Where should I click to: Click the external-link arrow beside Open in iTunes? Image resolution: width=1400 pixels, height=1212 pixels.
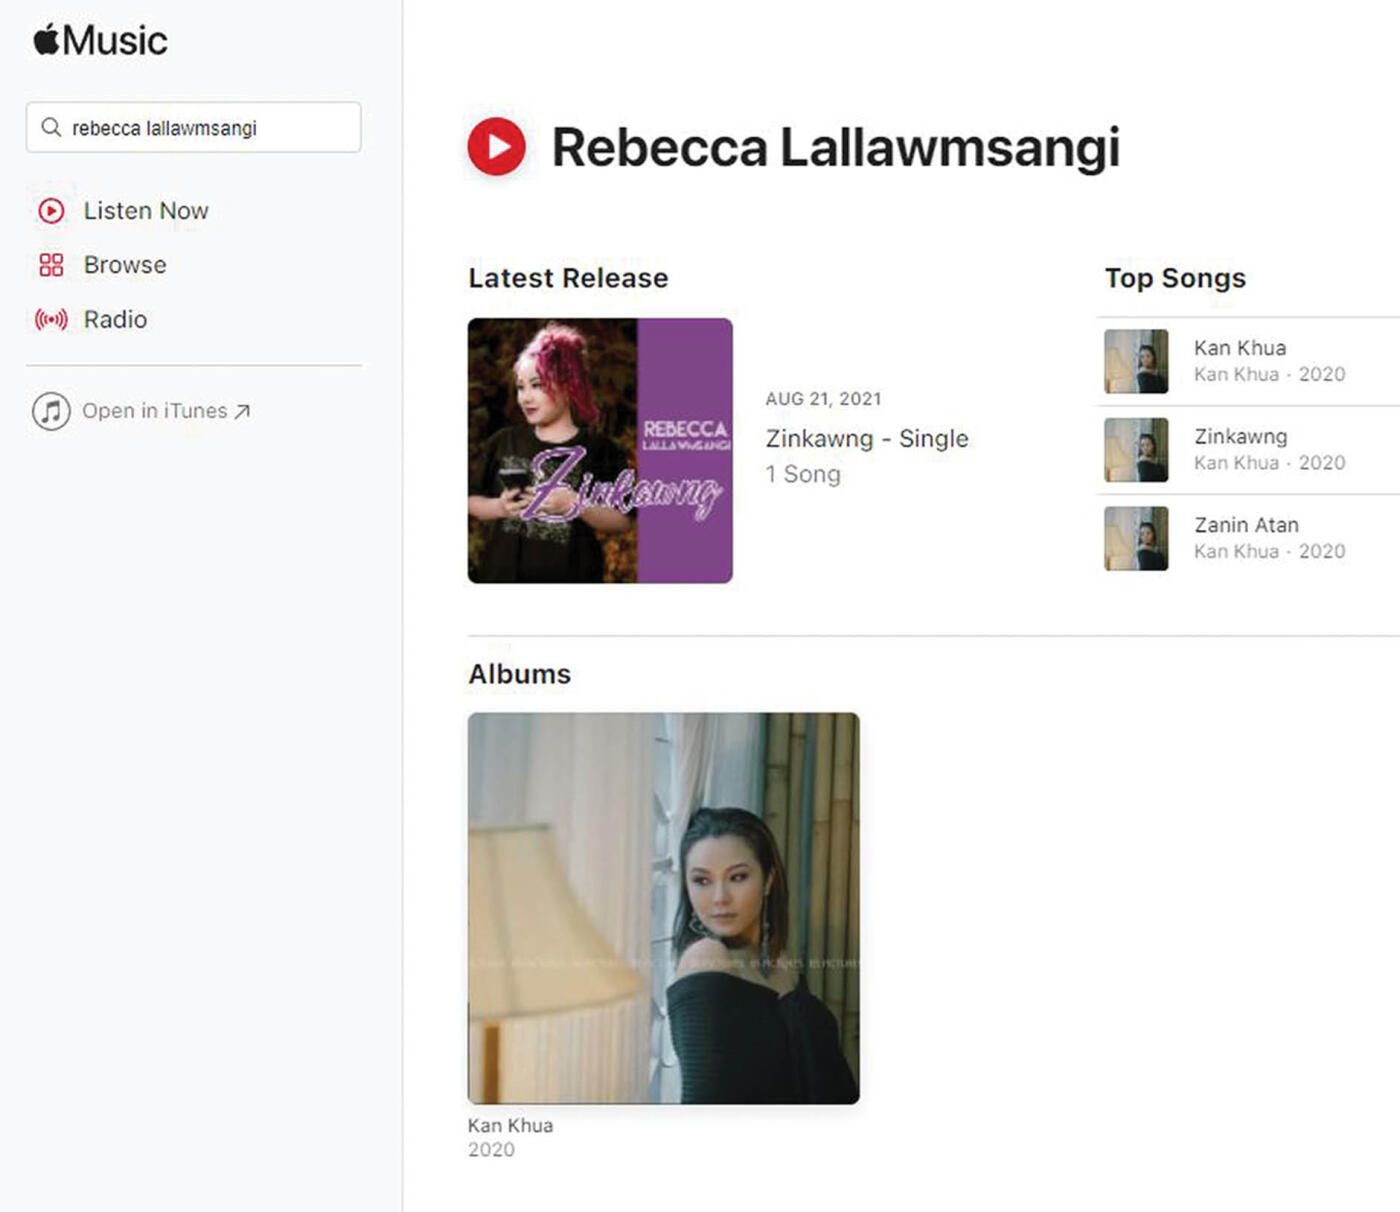[242, 411]
